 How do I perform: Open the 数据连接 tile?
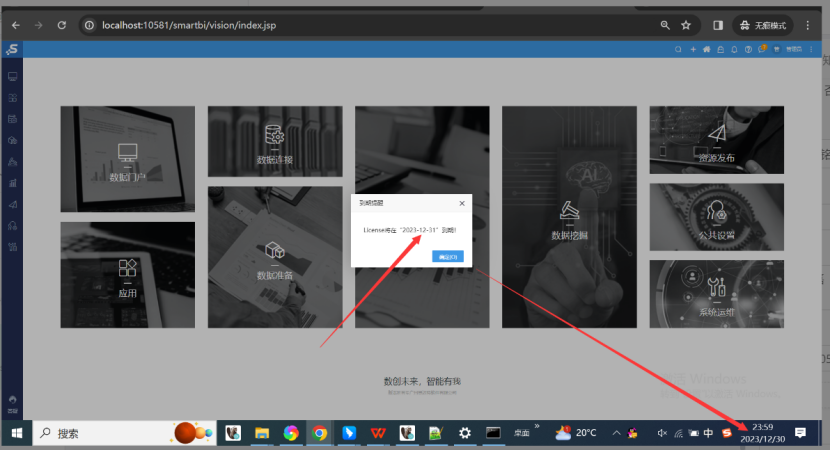pyautogui.click(x=275, y=141)
